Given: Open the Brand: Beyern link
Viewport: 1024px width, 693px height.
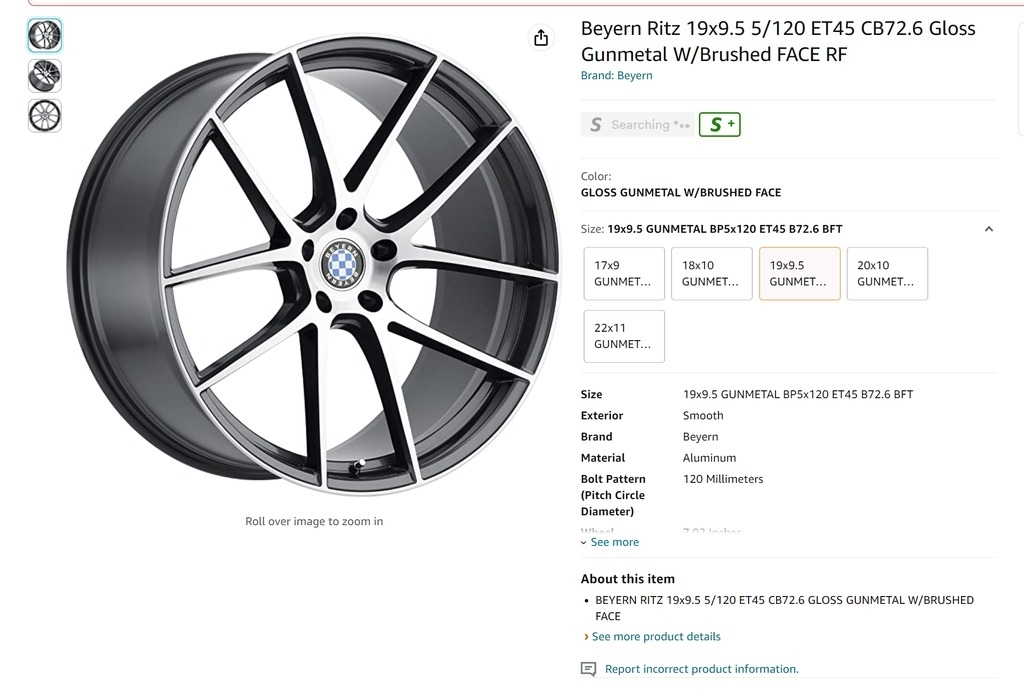Looking at the screenshot, I should tap(616, 76).
